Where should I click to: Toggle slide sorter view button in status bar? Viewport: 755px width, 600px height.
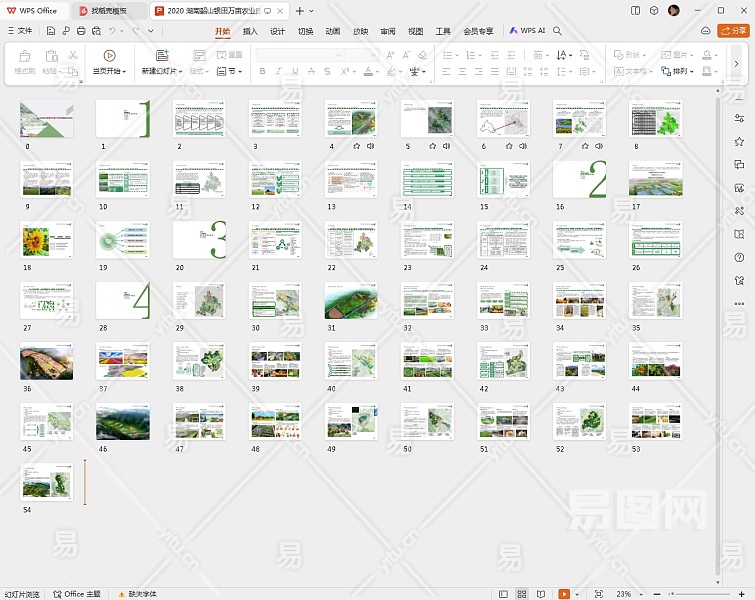(522, 594)
